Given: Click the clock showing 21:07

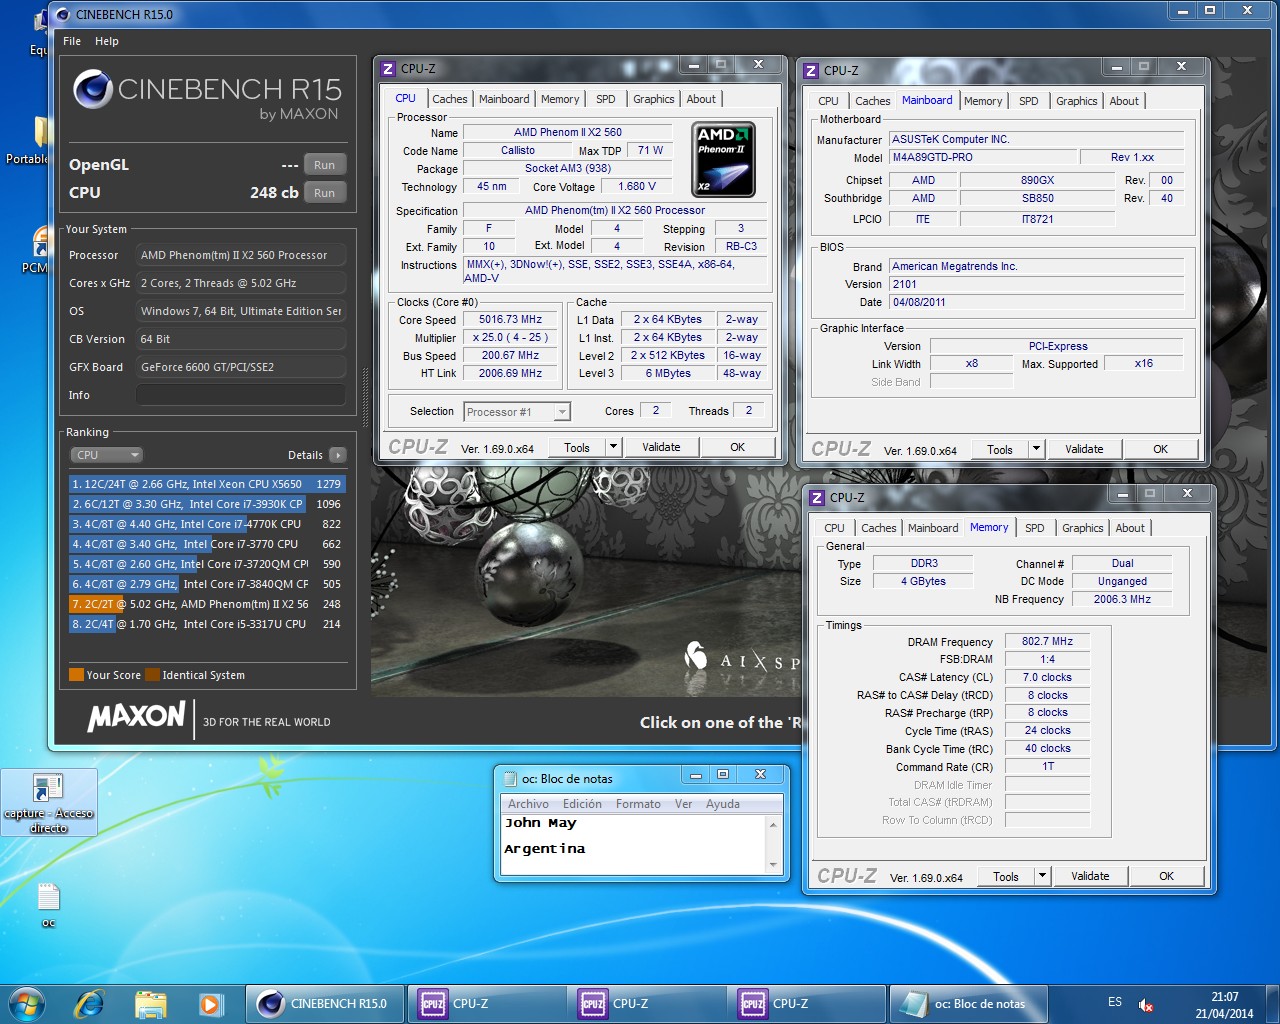Looking at the screenshot, I should tap(1225, 997).
